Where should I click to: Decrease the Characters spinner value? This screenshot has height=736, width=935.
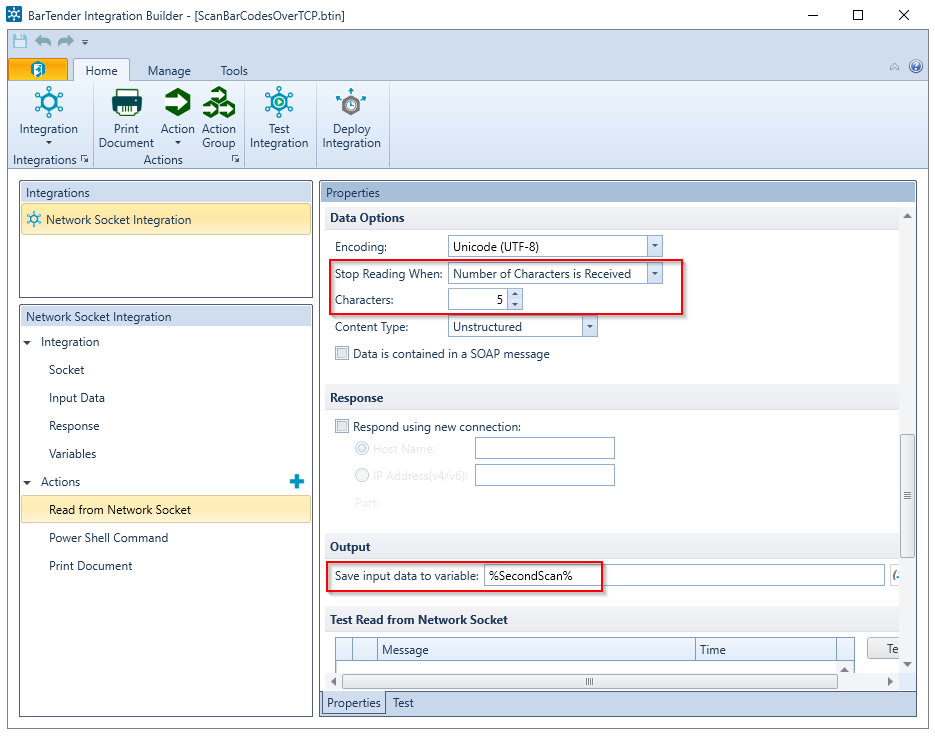tap(515, 304)
